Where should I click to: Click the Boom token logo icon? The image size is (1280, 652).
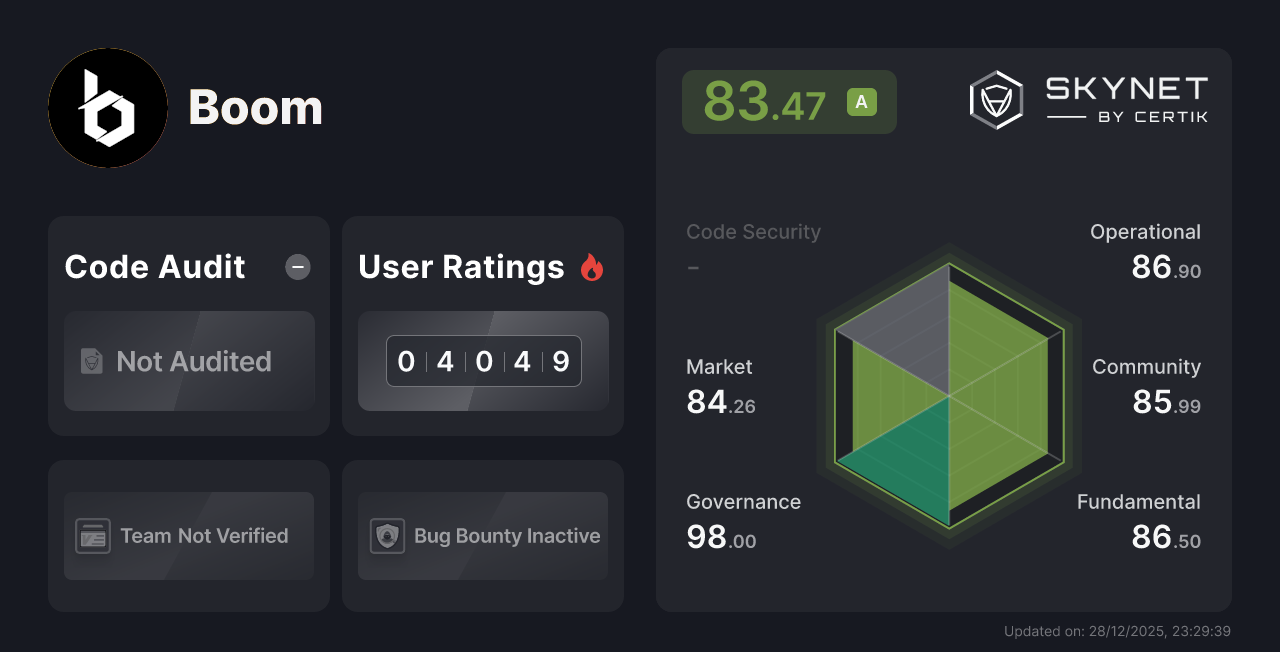(x=108, y=108)
